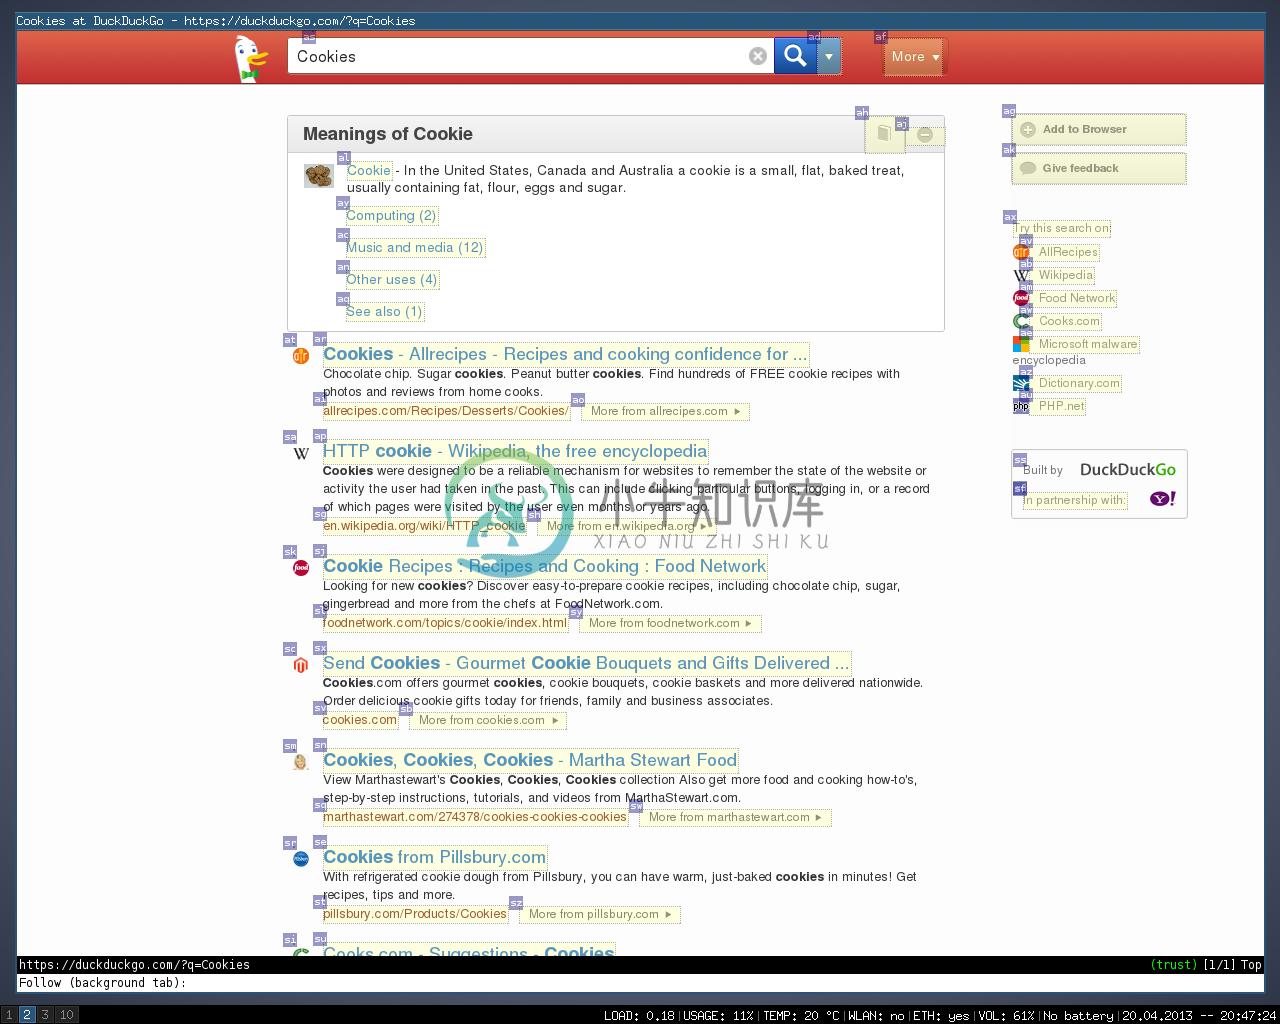The height and width of the screenshot is (1024, 1280).
Task: Open the More menu in the header
Action: pos(914,57)
